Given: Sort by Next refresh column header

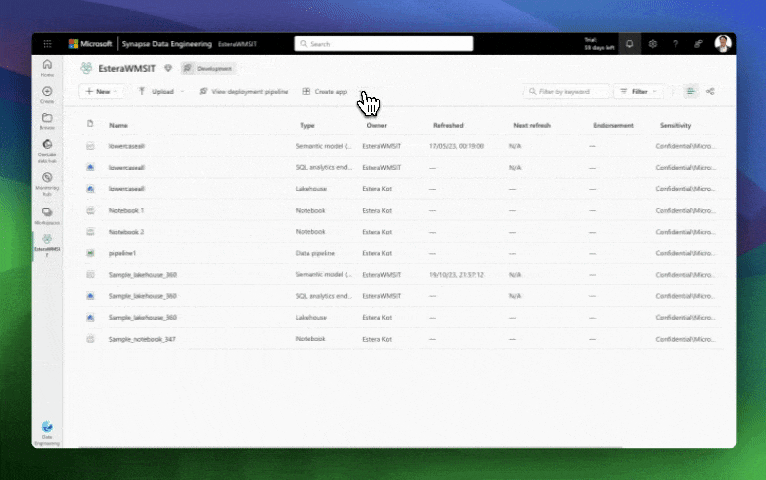Looking at the screenshot, I should point(532,125).
